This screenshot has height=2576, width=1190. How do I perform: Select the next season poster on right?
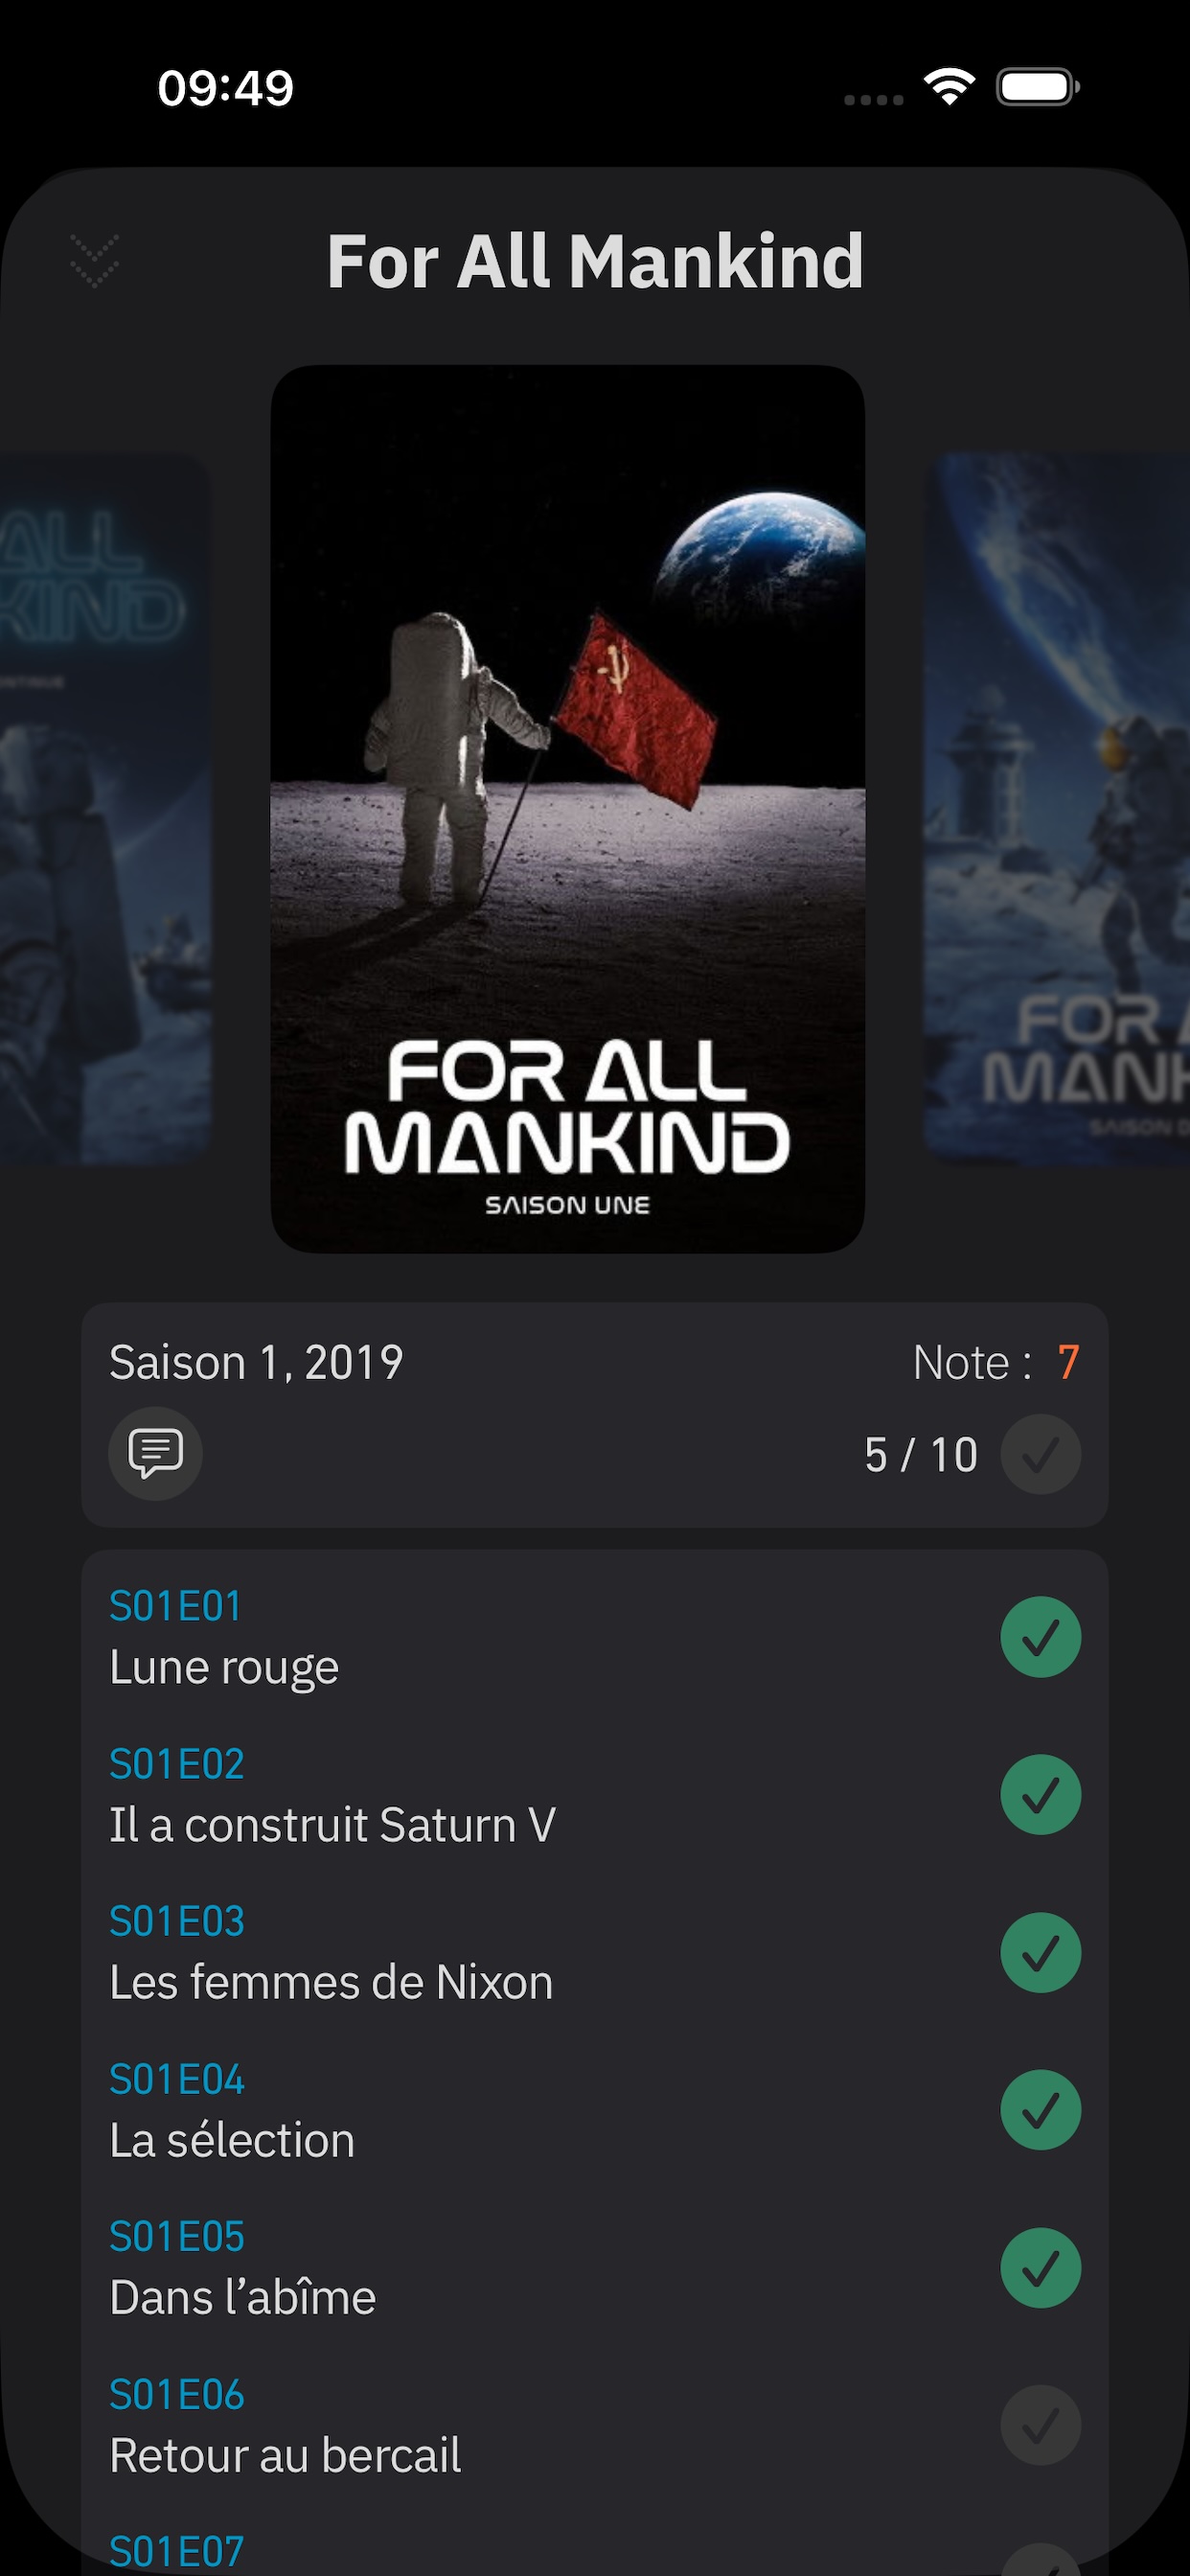[x=1056, y=808]
